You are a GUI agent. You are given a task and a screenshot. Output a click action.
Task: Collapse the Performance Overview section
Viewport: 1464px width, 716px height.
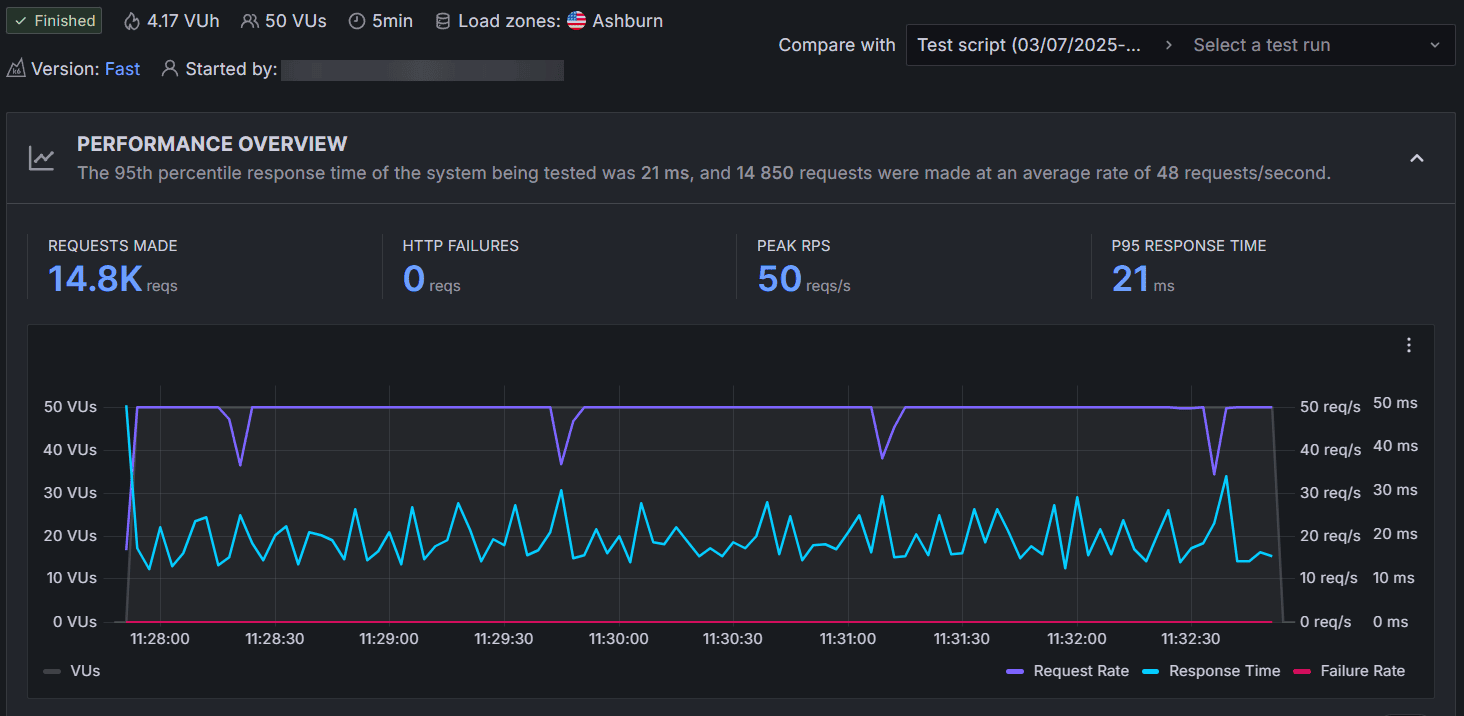pos(1417,158)
